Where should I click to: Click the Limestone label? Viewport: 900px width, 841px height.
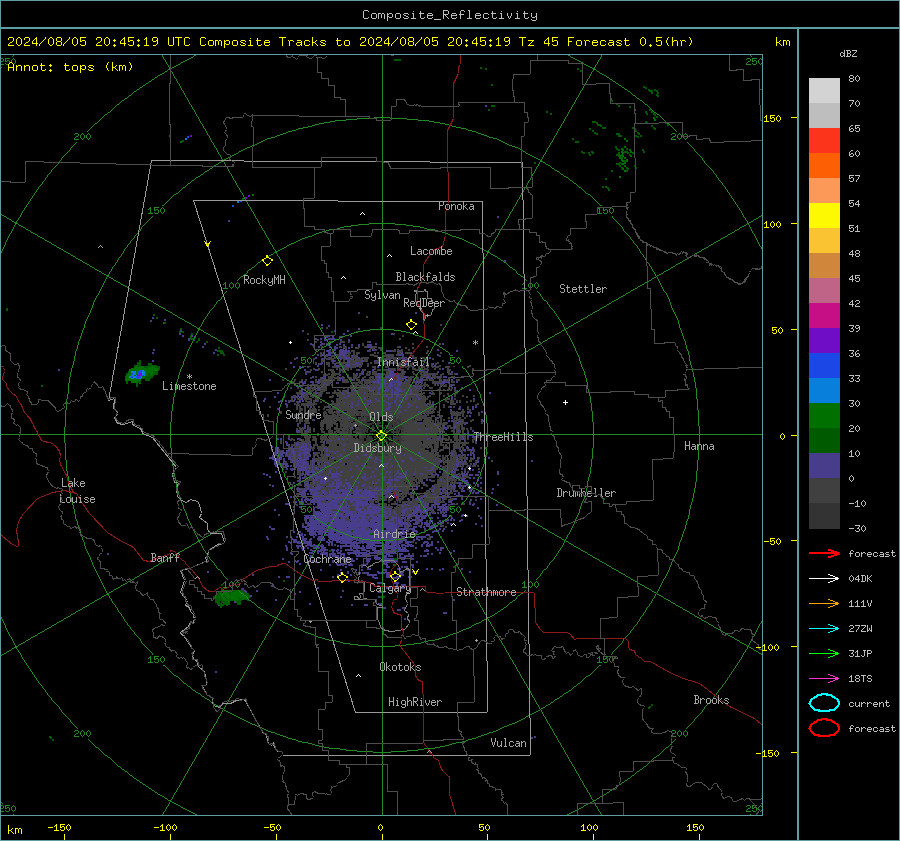click(189, 386)
